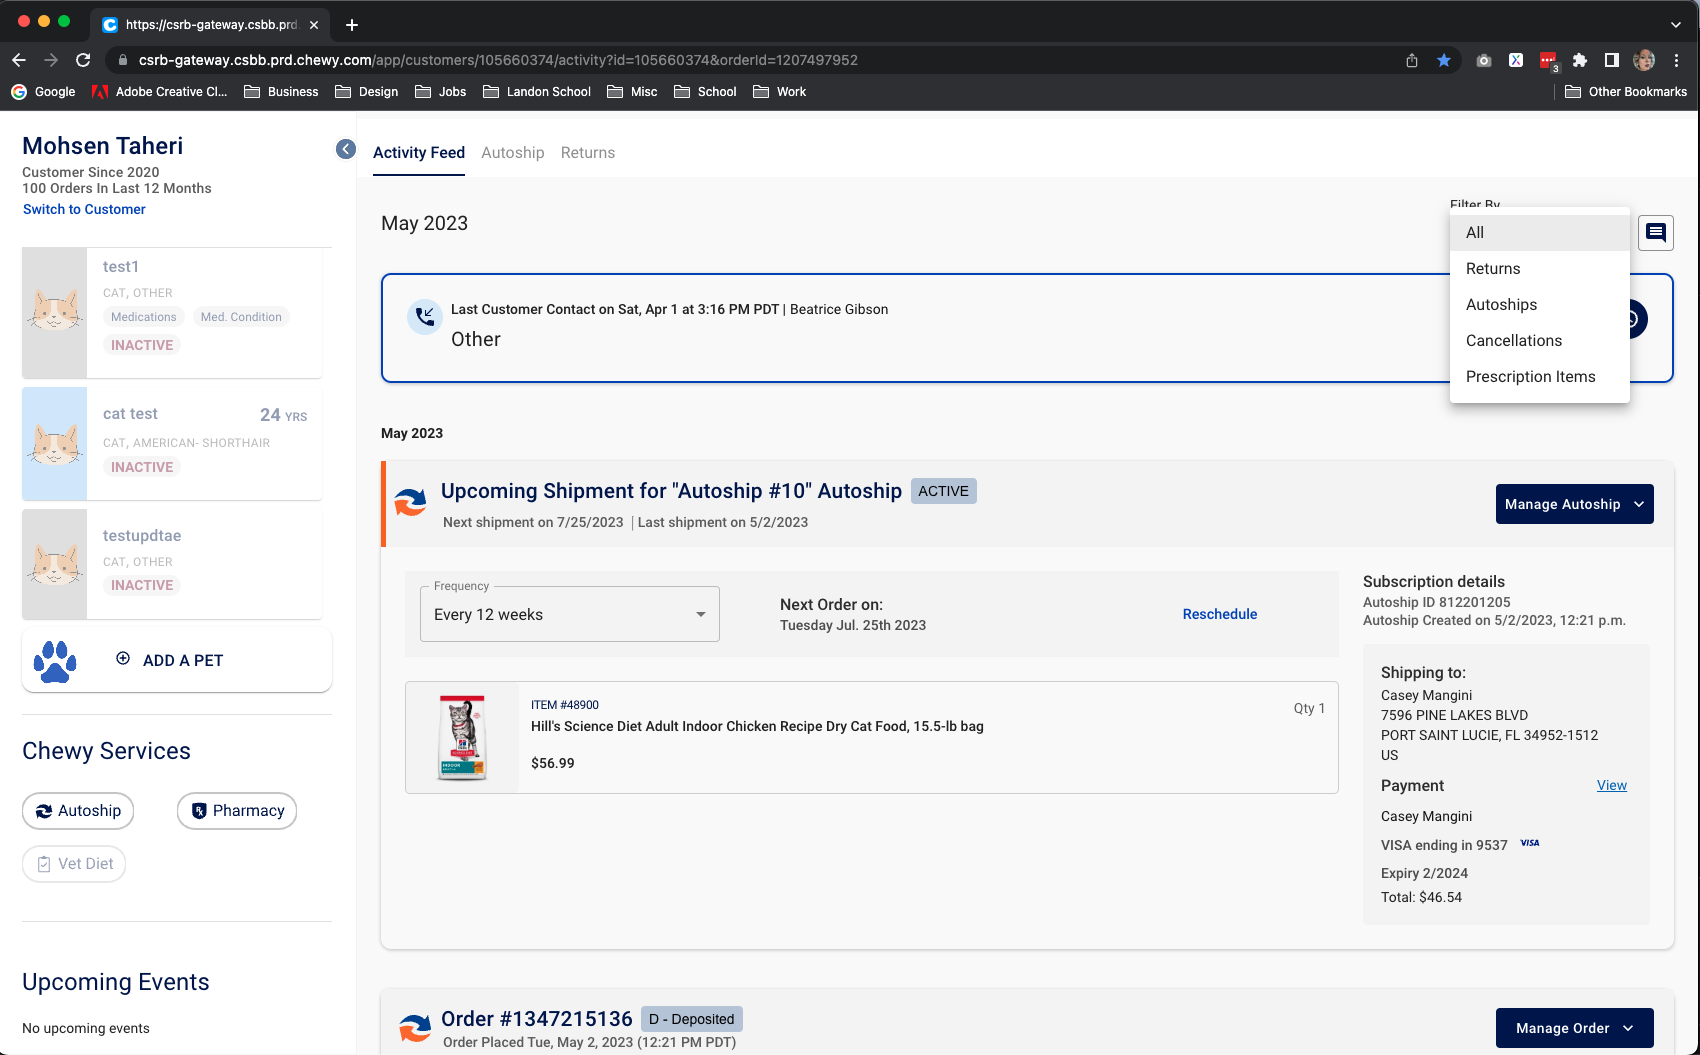Expand the Frequency Every 12 weeks dropdown

click(570, 614)
